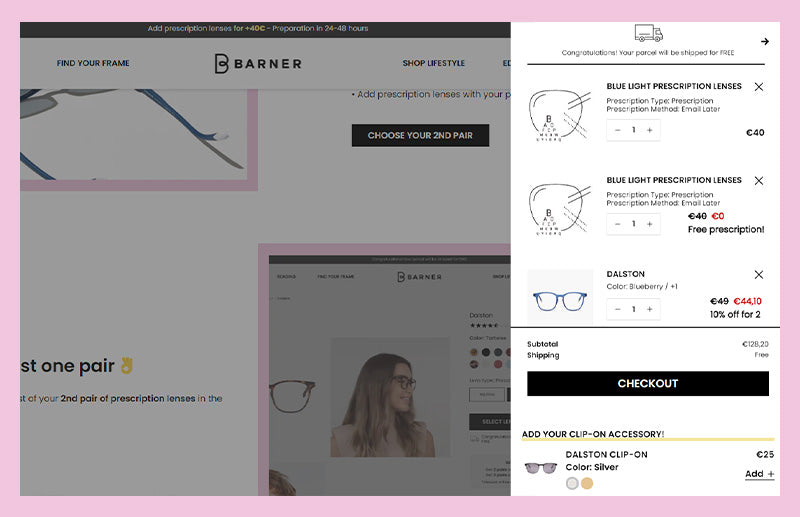Image resolution: width=800 pixels, height=517 pixels.
Task: Close the cart drawer with the arrow icon
Action: point(764,41)
